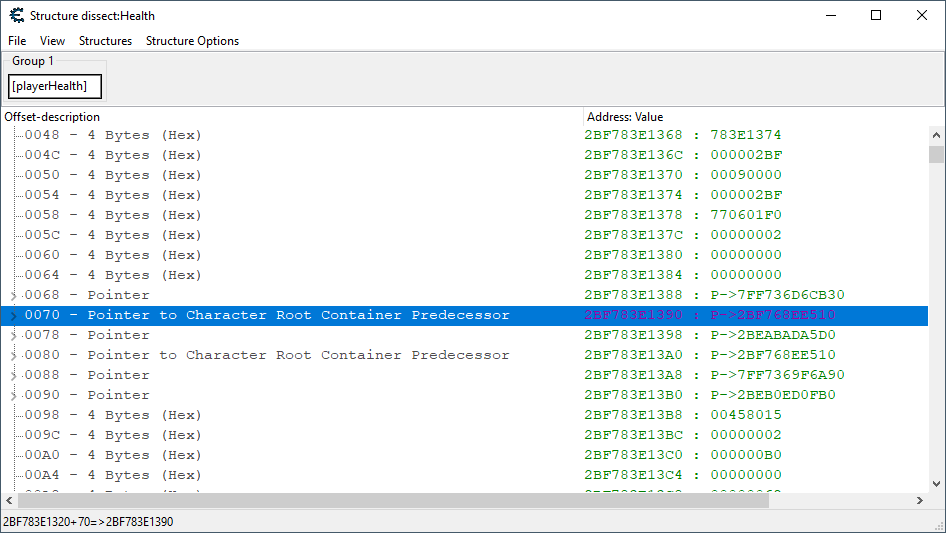
Task: Click the Cheat Engine icon in title bar
Action: [x=16, y=15]
